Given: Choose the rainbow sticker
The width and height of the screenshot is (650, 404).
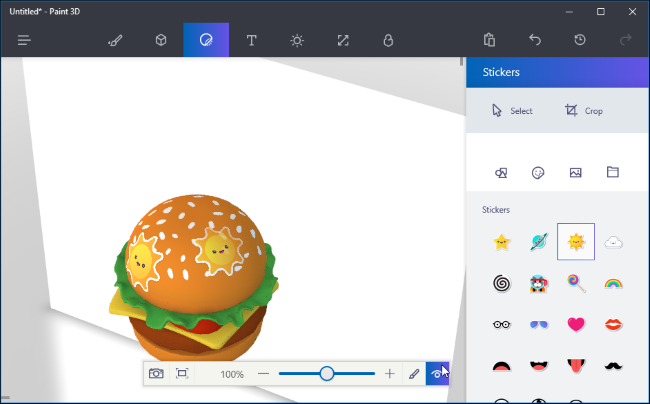Looking at the screenshot, I should [x=613, y=283].
